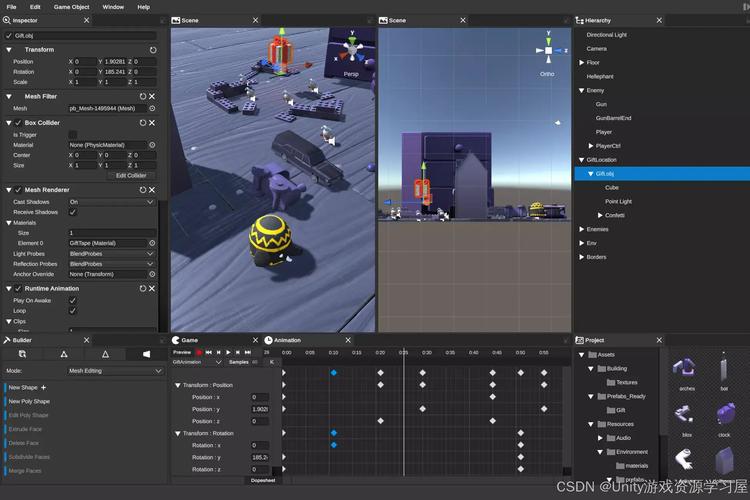This screenshot has height=500, width=750.
Task: Click the New Poly Shape button
Action: 28,401
